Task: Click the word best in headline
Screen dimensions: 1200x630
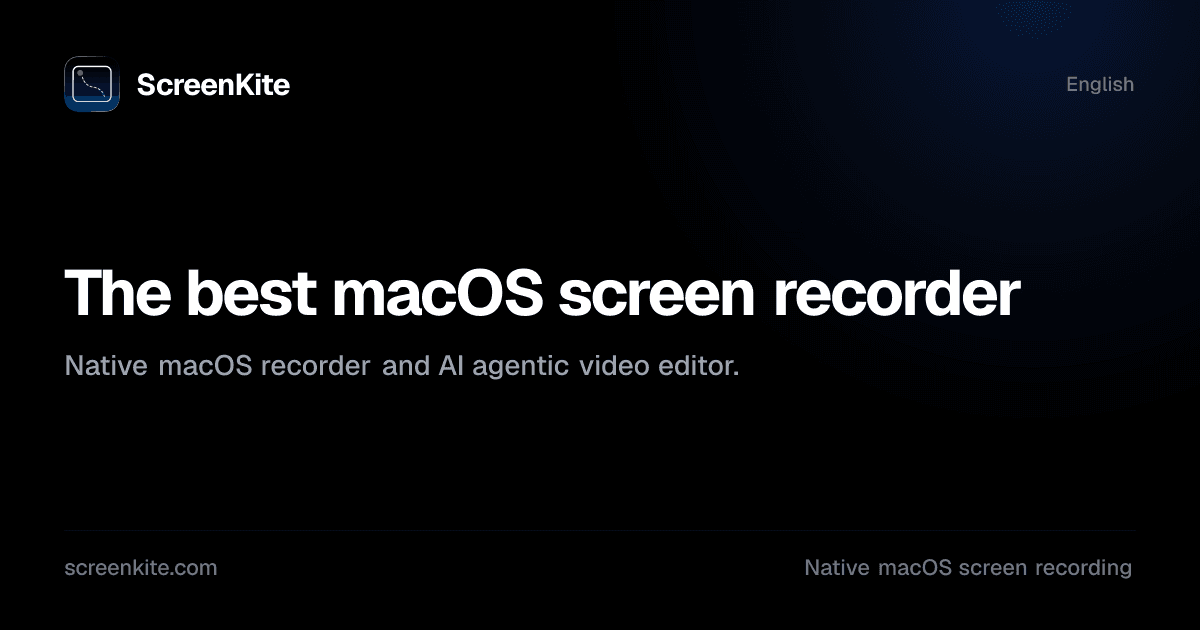Action: 252,293
